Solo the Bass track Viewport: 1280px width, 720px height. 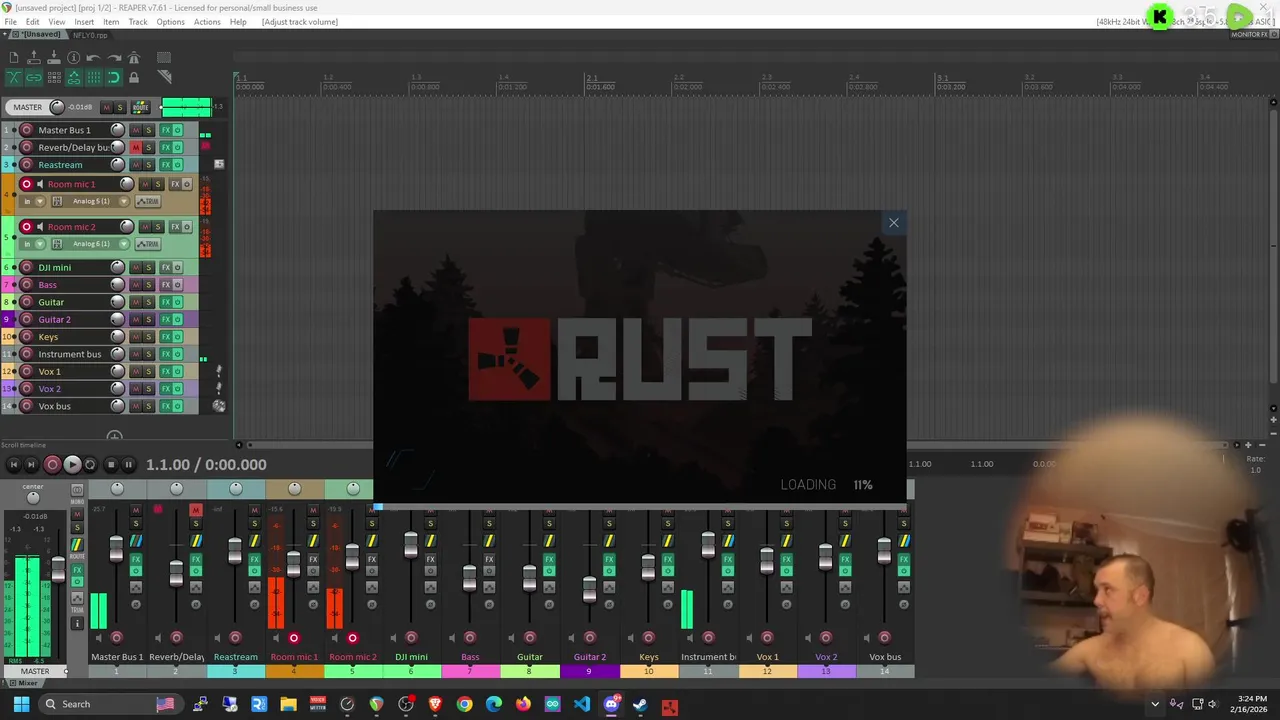pyautogui.click(x=149, y=285)
